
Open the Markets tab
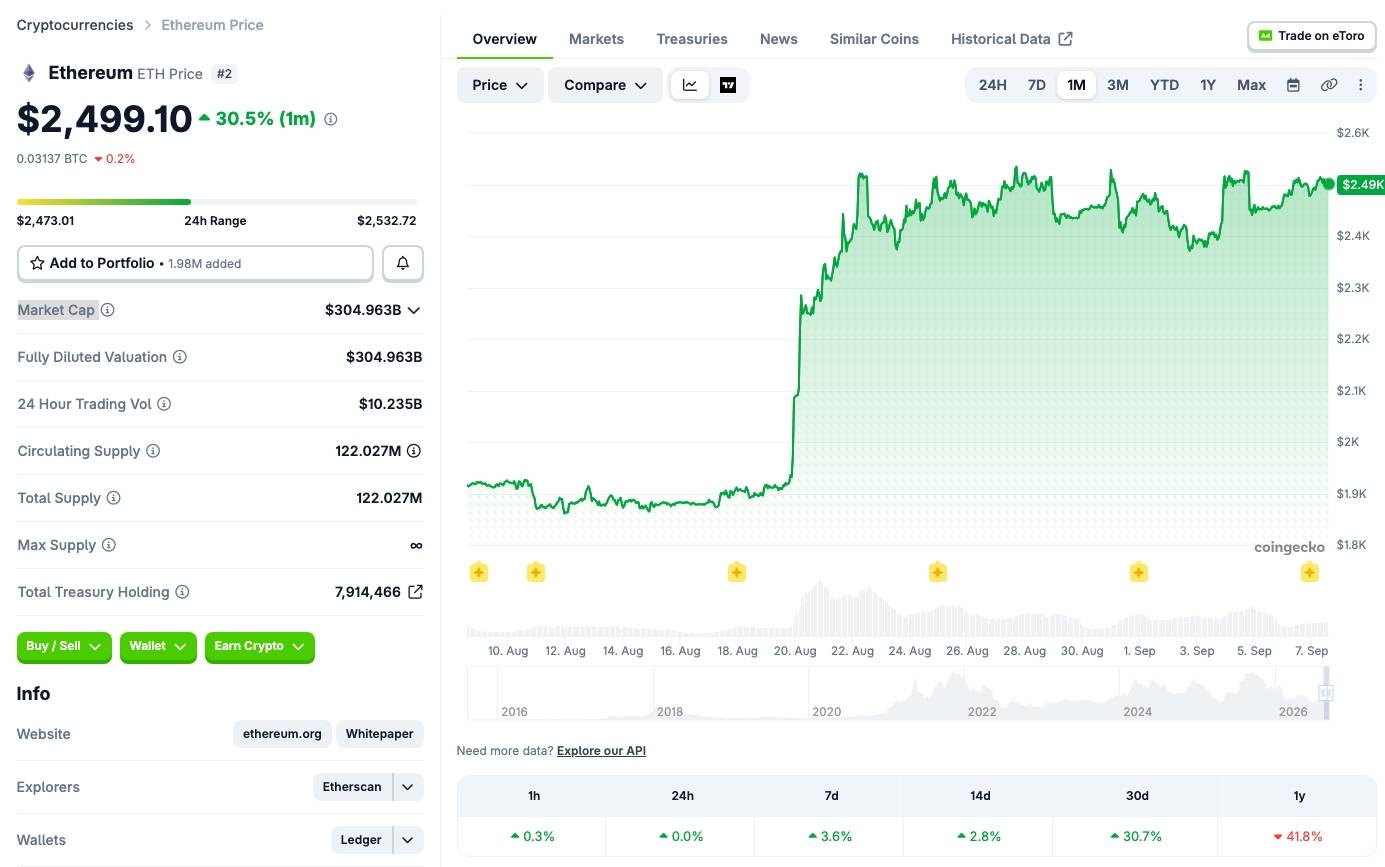click(596, 39)
